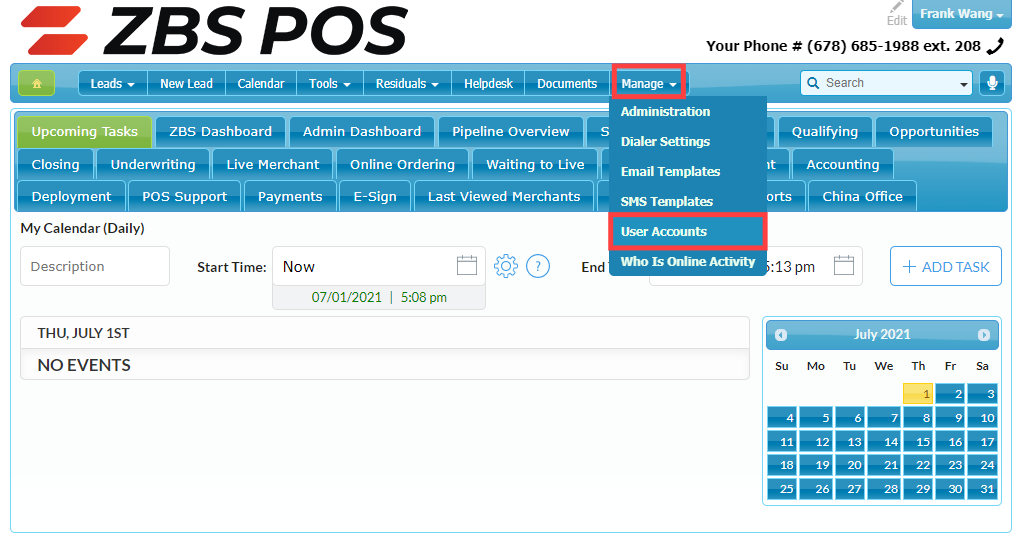Click the phone handset icon

tap(995, 46)
